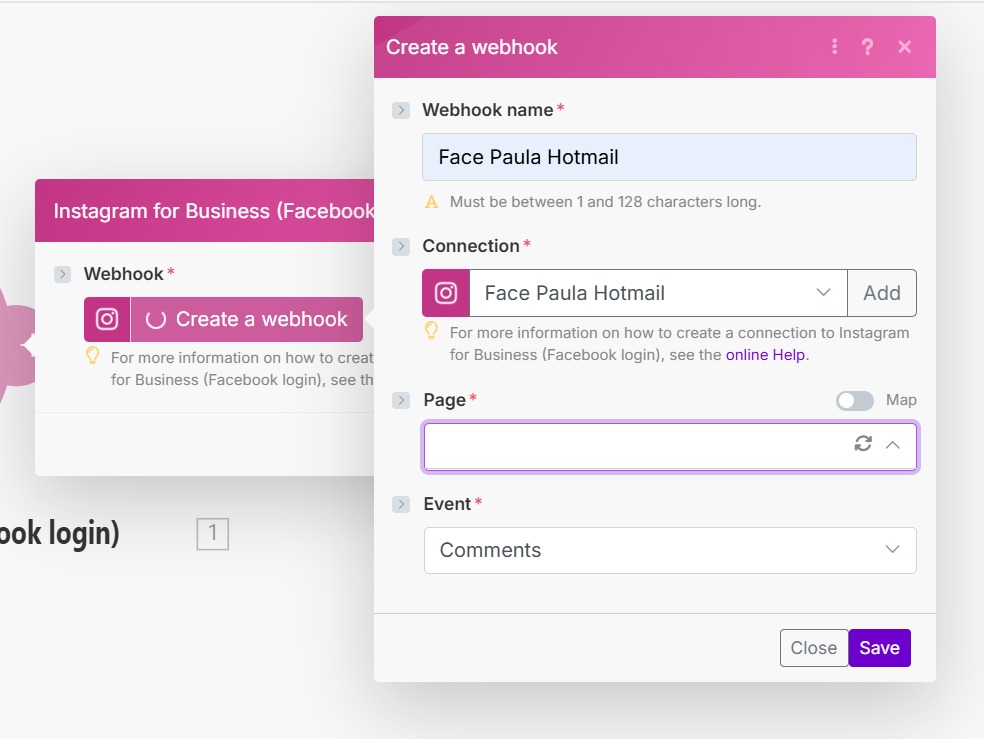Click the Webhook name text field
Image resolution: width=984 pixels, height=739 pixels.
coord(669,157)
